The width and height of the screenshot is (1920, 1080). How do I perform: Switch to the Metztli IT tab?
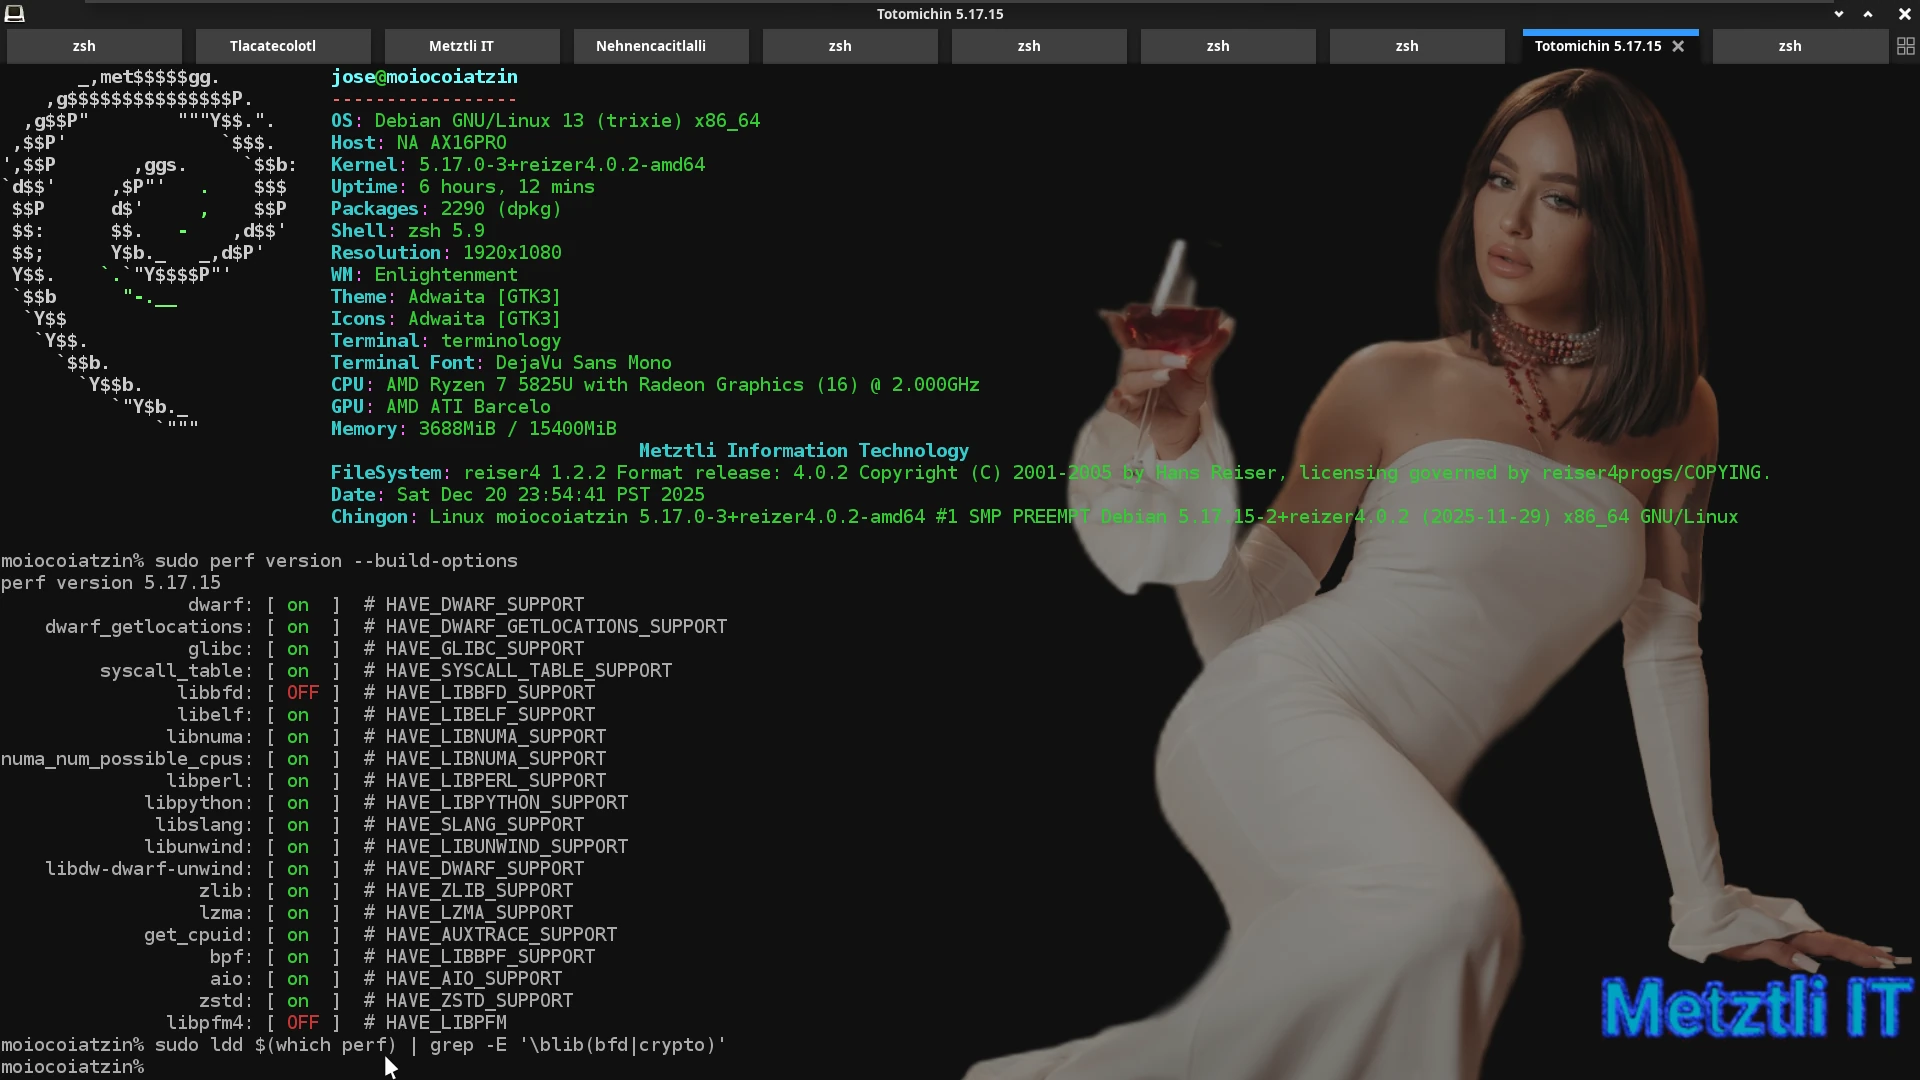coord(461,46)
